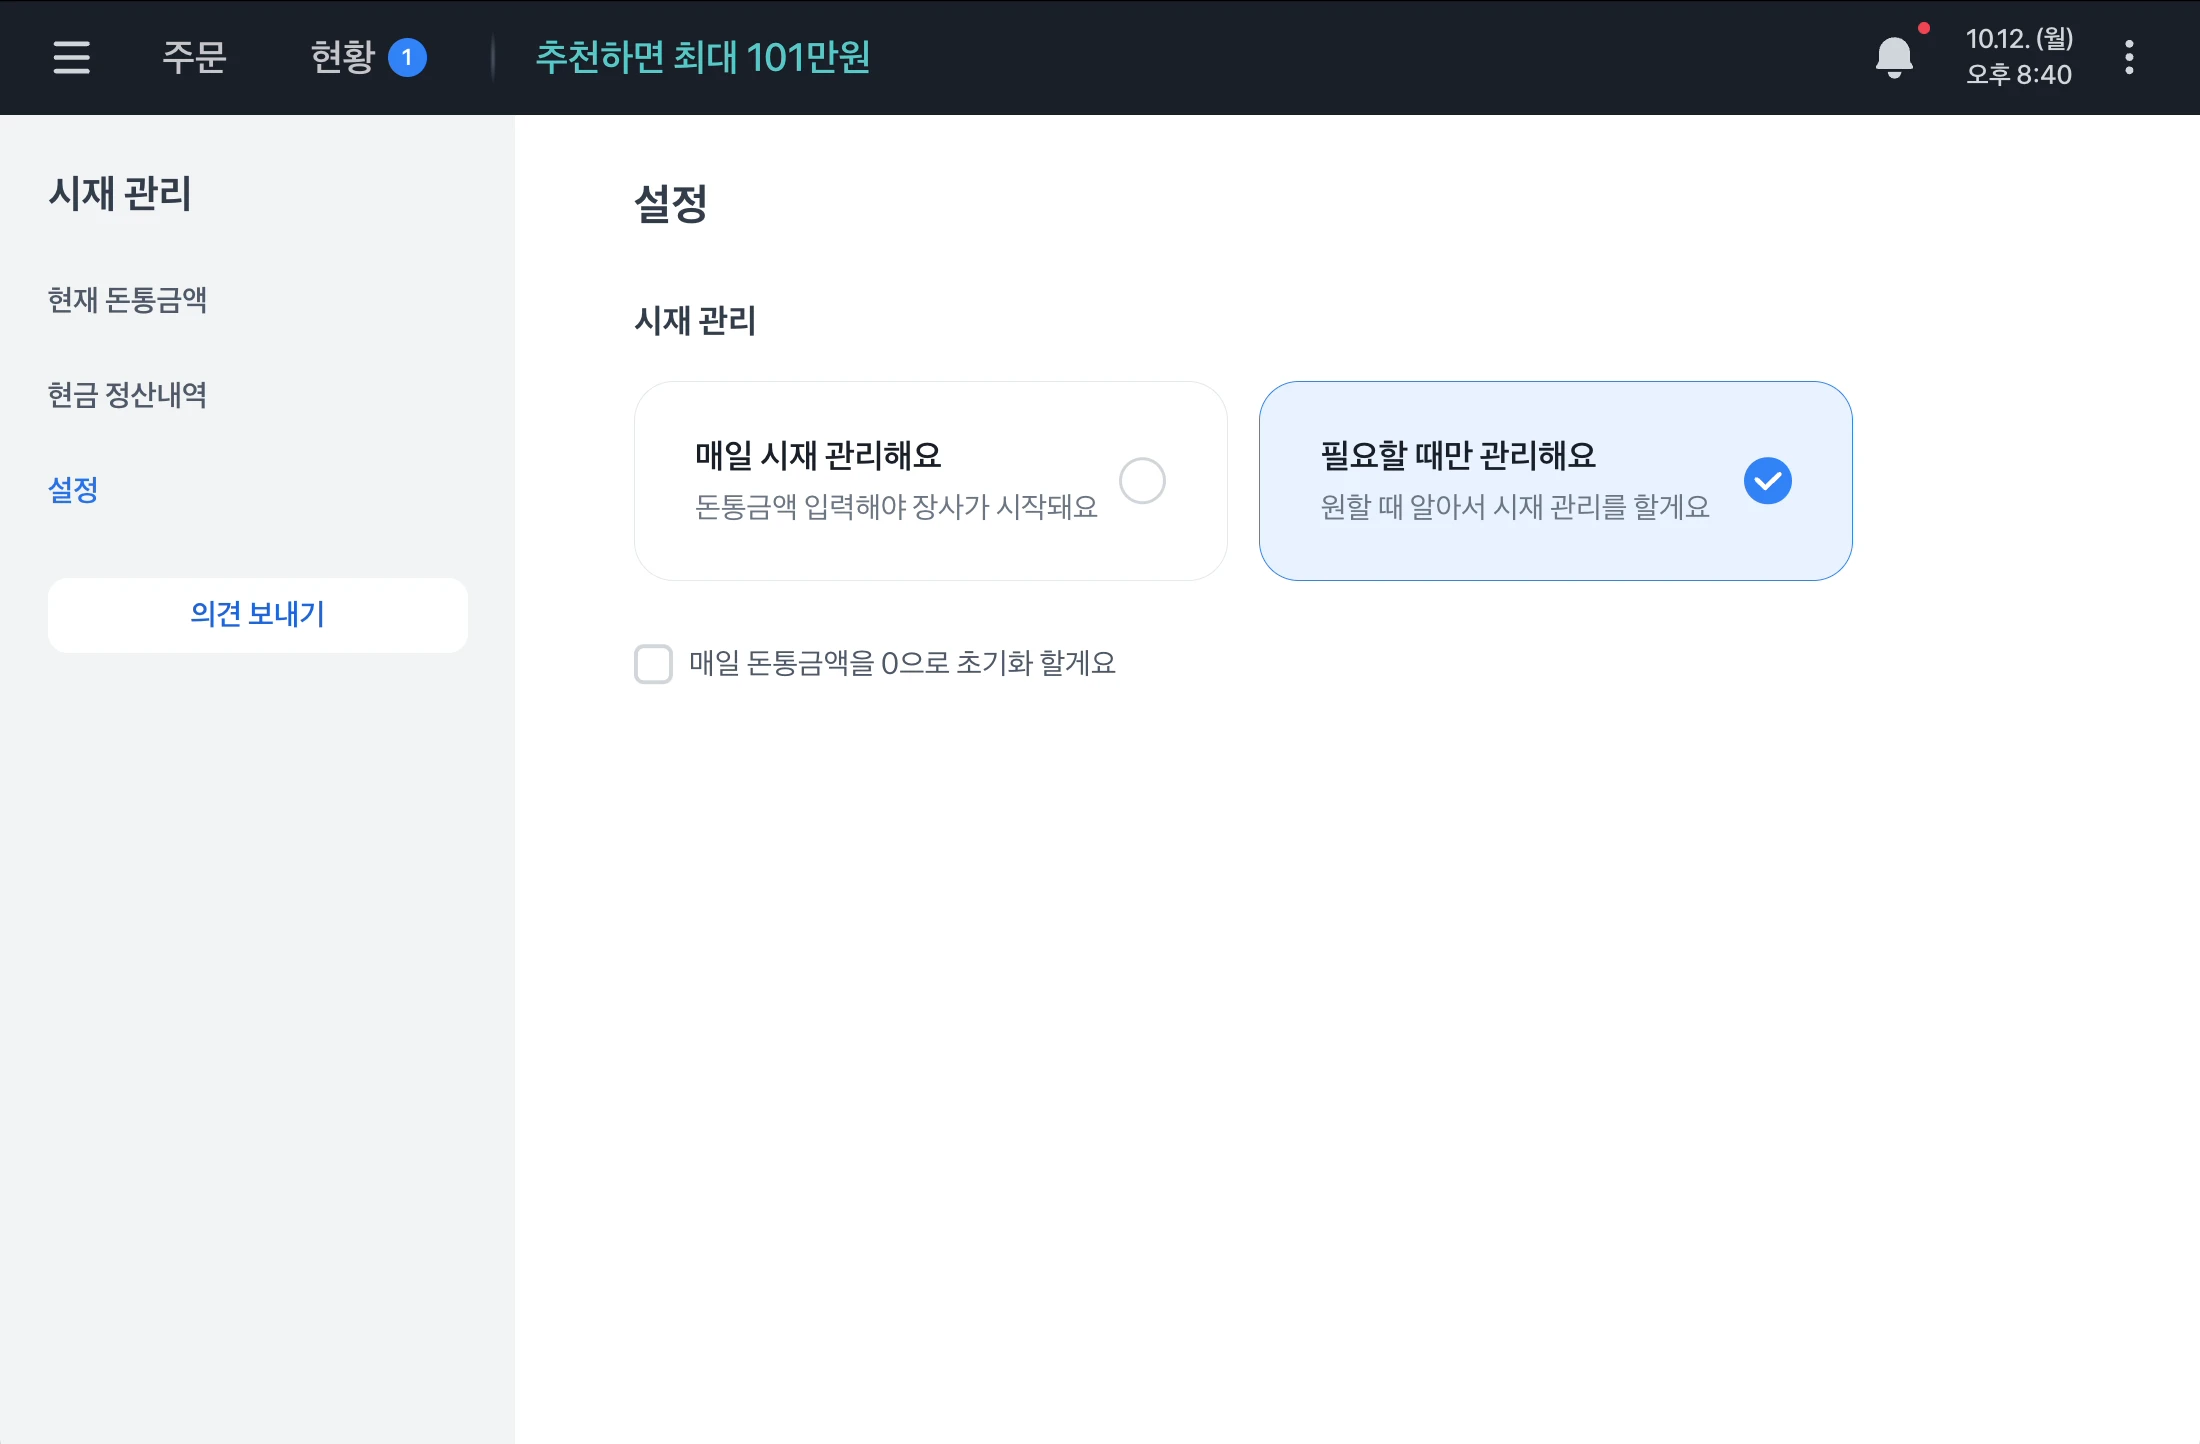Image resolution: width=2200 pixels, height=1444 pixels.
Task: Click the 설정 page title
Action: pos(671,204)
